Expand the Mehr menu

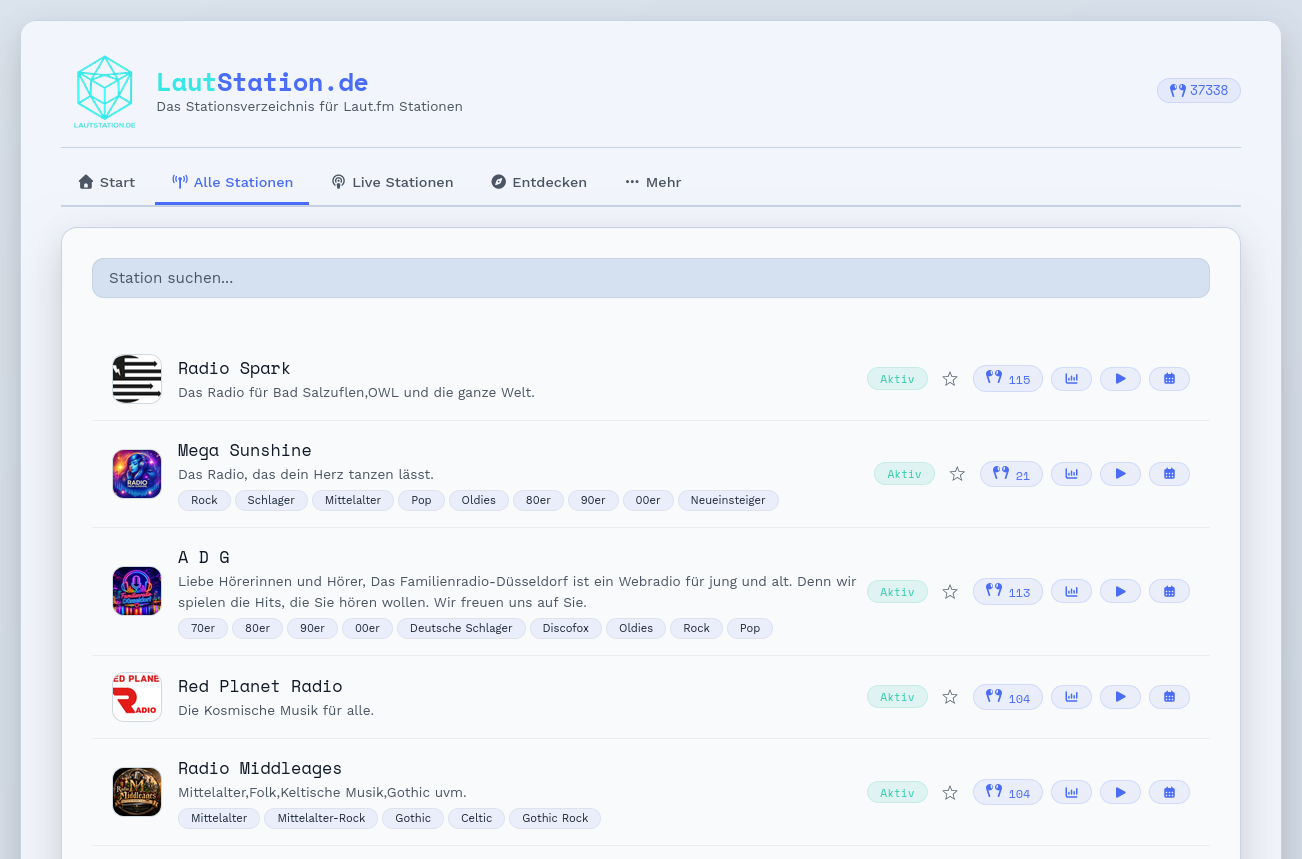click(x=653, y=182)
